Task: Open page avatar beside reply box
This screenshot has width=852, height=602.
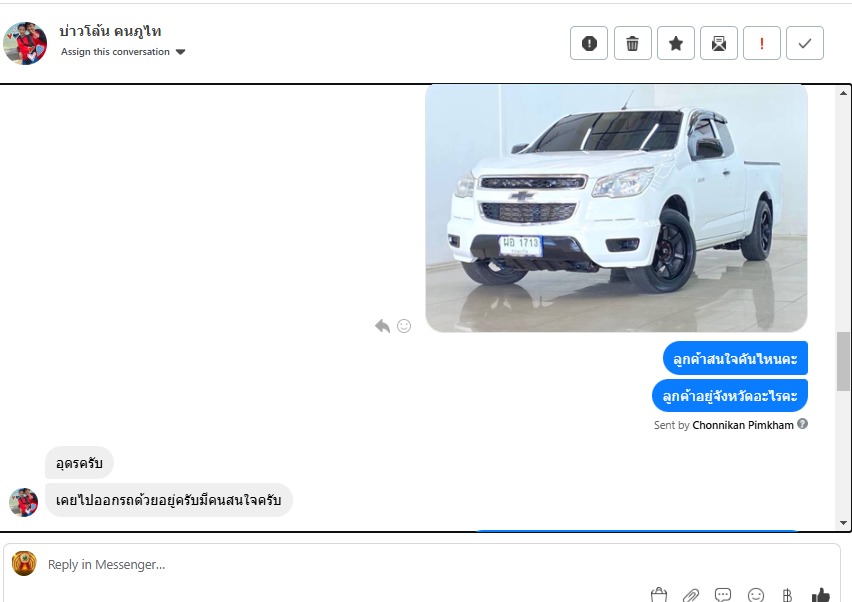Action: (24, 563)
